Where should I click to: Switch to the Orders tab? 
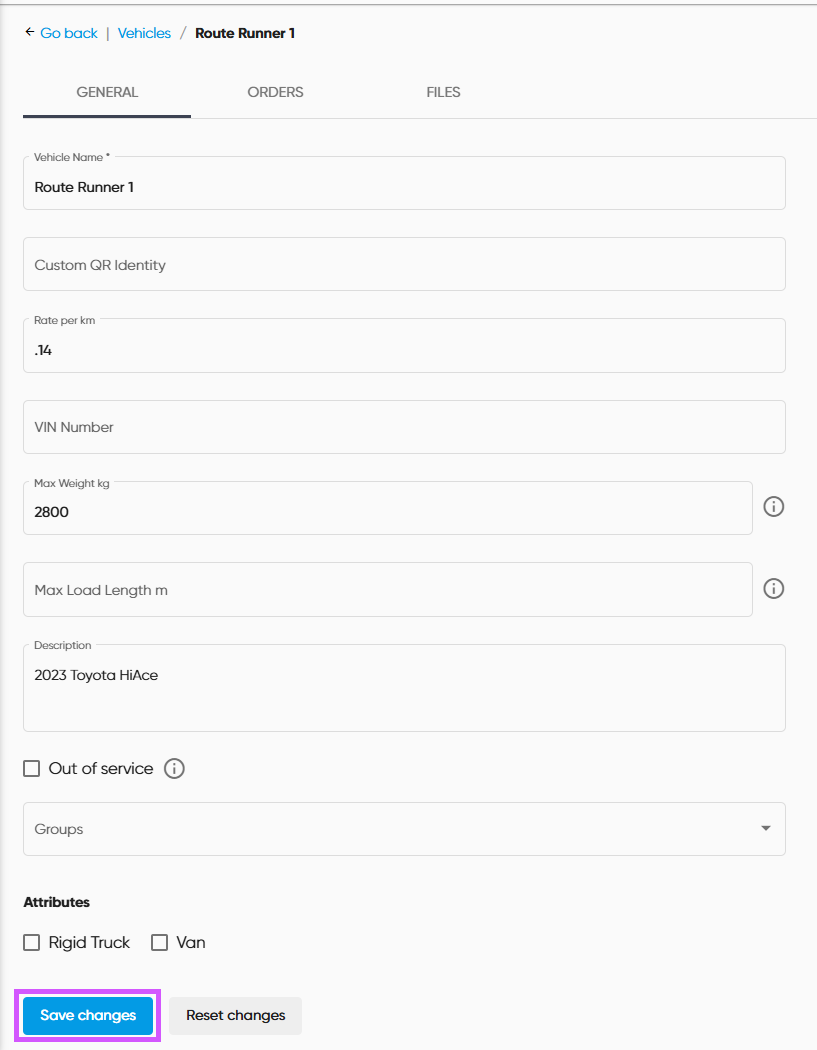(275, 92)
